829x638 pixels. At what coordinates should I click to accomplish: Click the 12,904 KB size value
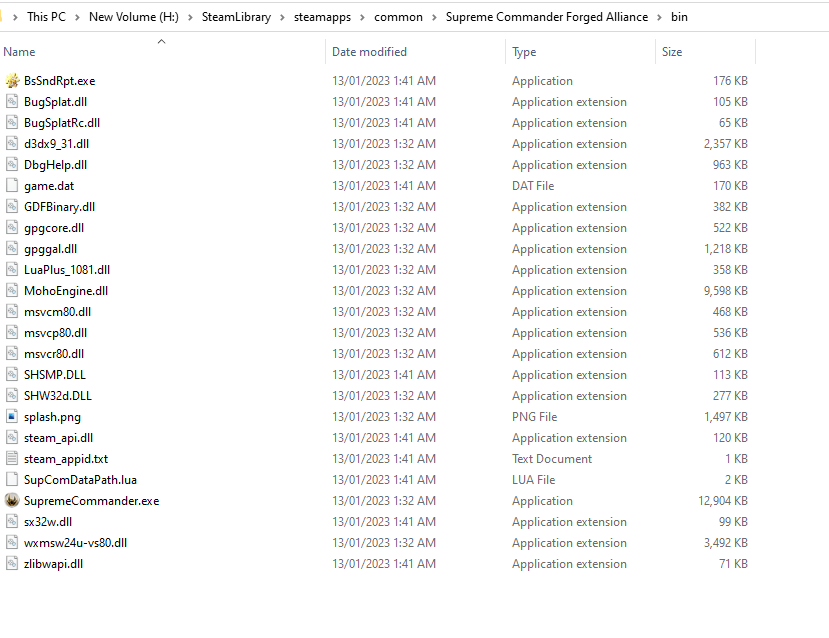pos(723,501)
